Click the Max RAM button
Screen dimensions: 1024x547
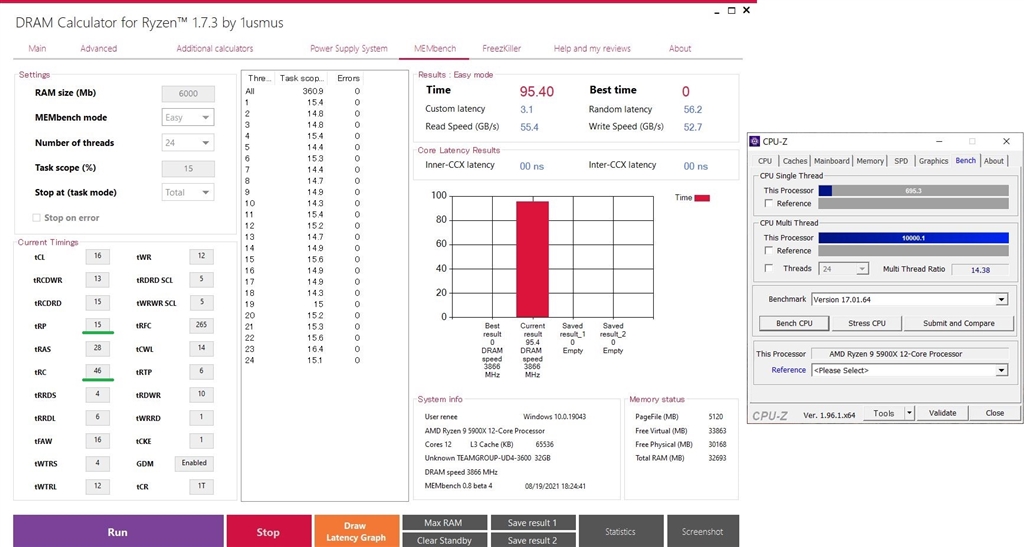pyautogui.click(x=444, y=522)
